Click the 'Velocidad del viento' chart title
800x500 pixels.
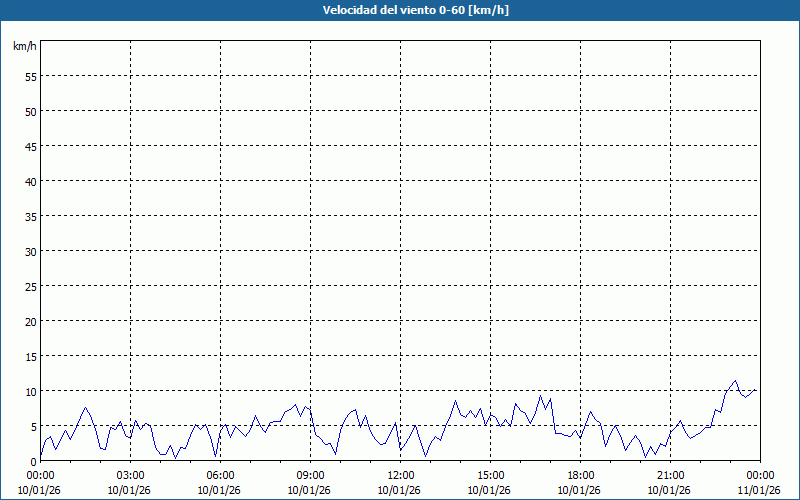(x=401, y=11)
